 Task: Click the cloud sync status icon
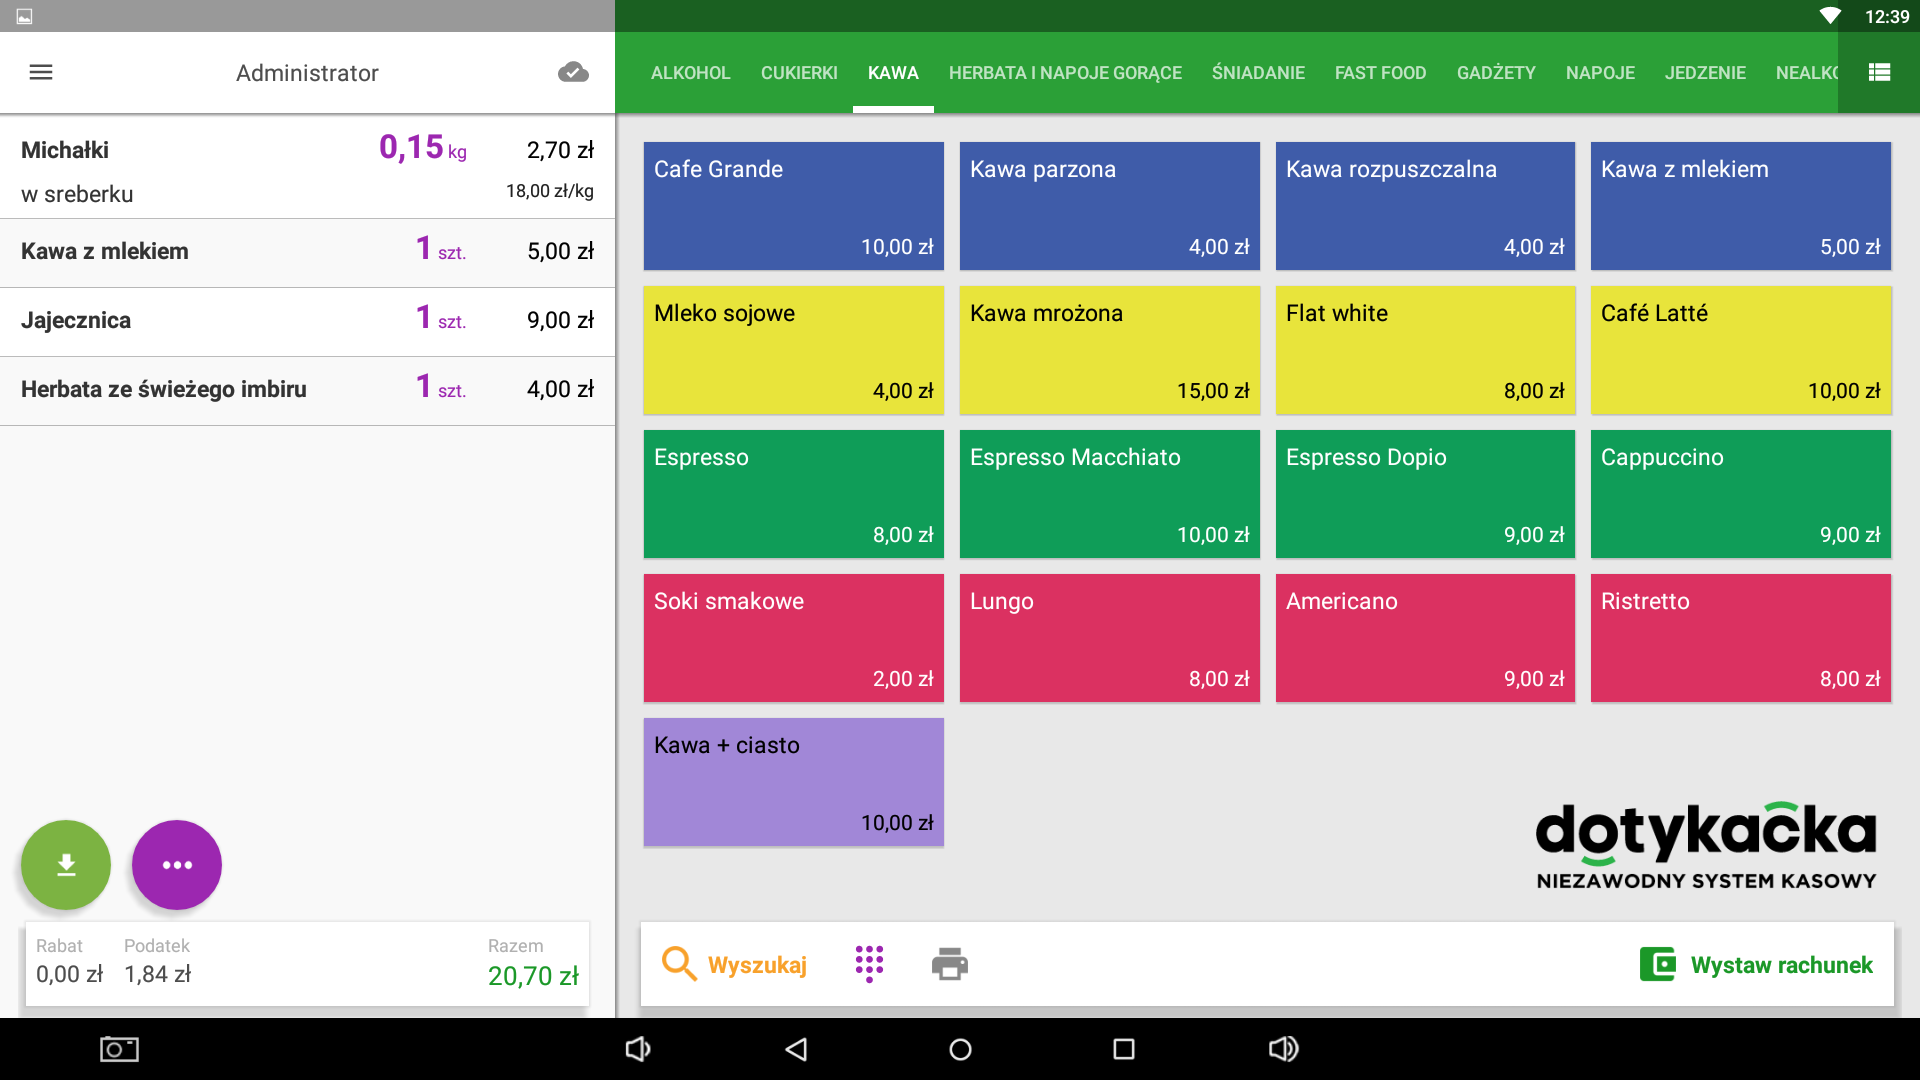pos(573,72)
